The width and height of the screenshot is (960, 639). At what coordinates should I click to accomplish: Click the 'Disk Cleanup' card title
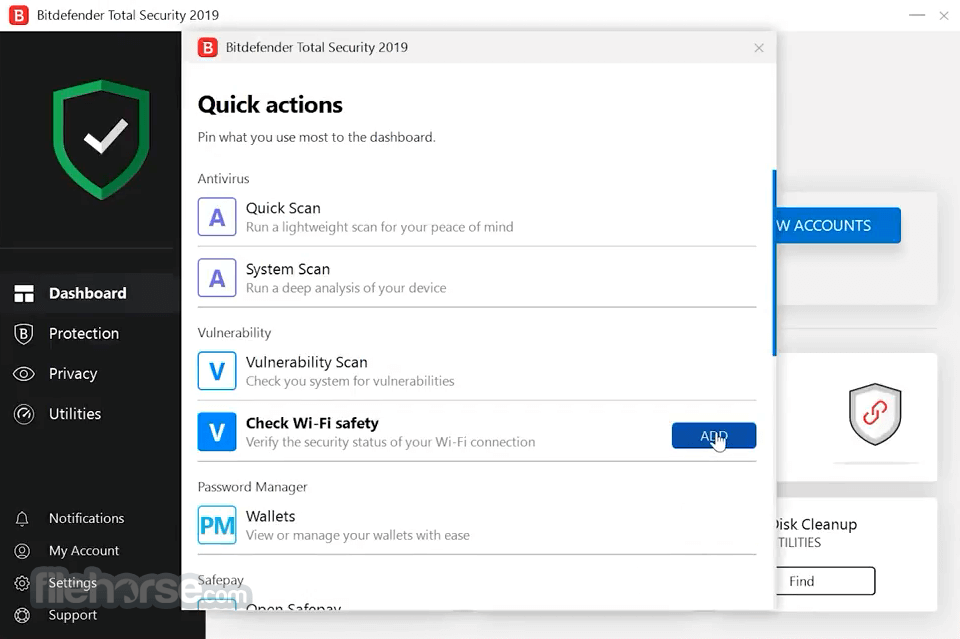coord(817,525)
